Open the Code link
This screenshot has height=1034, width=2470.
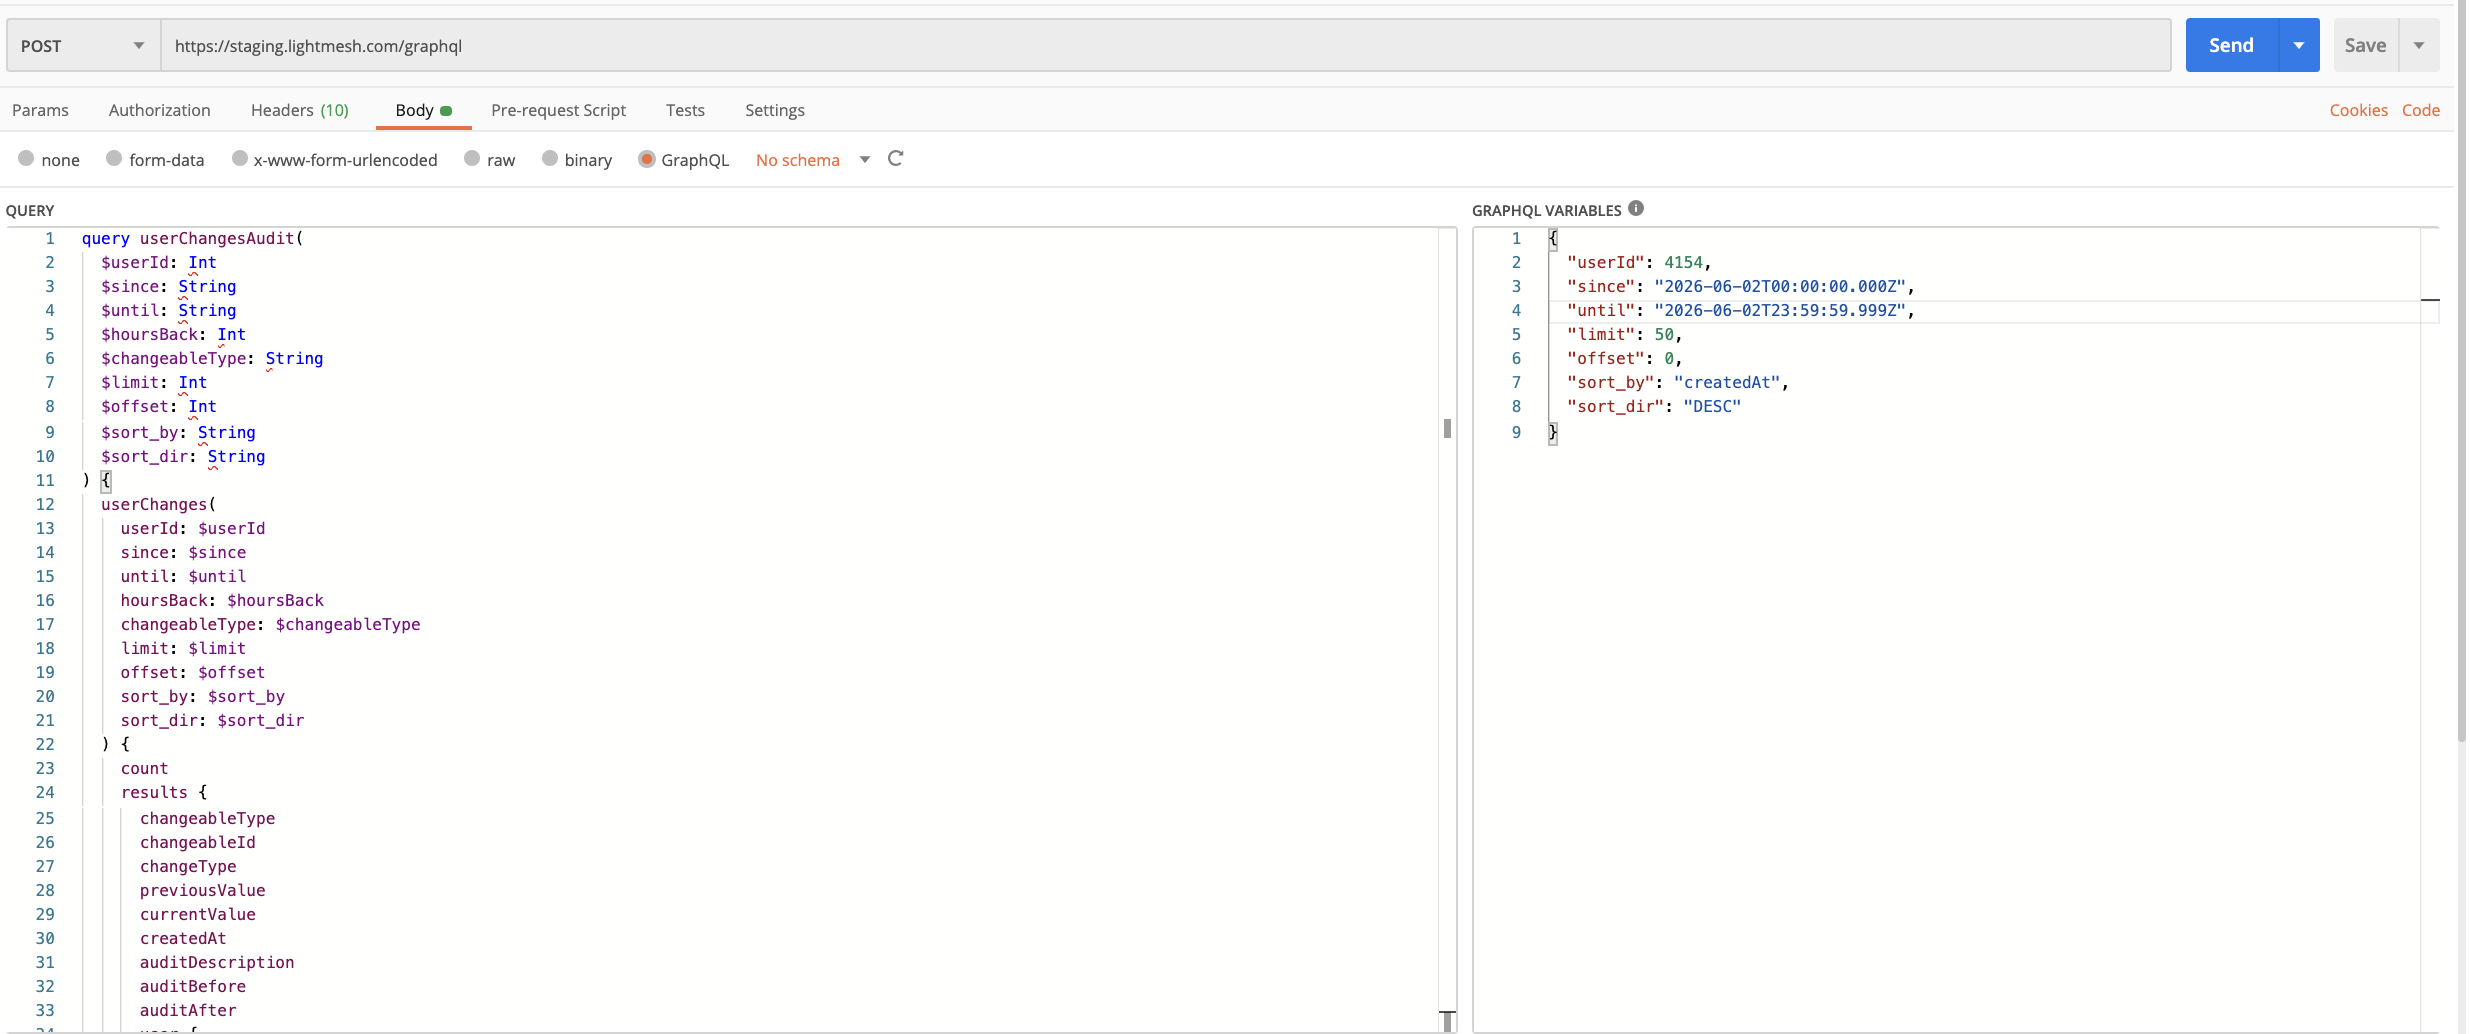(2421, 110)
